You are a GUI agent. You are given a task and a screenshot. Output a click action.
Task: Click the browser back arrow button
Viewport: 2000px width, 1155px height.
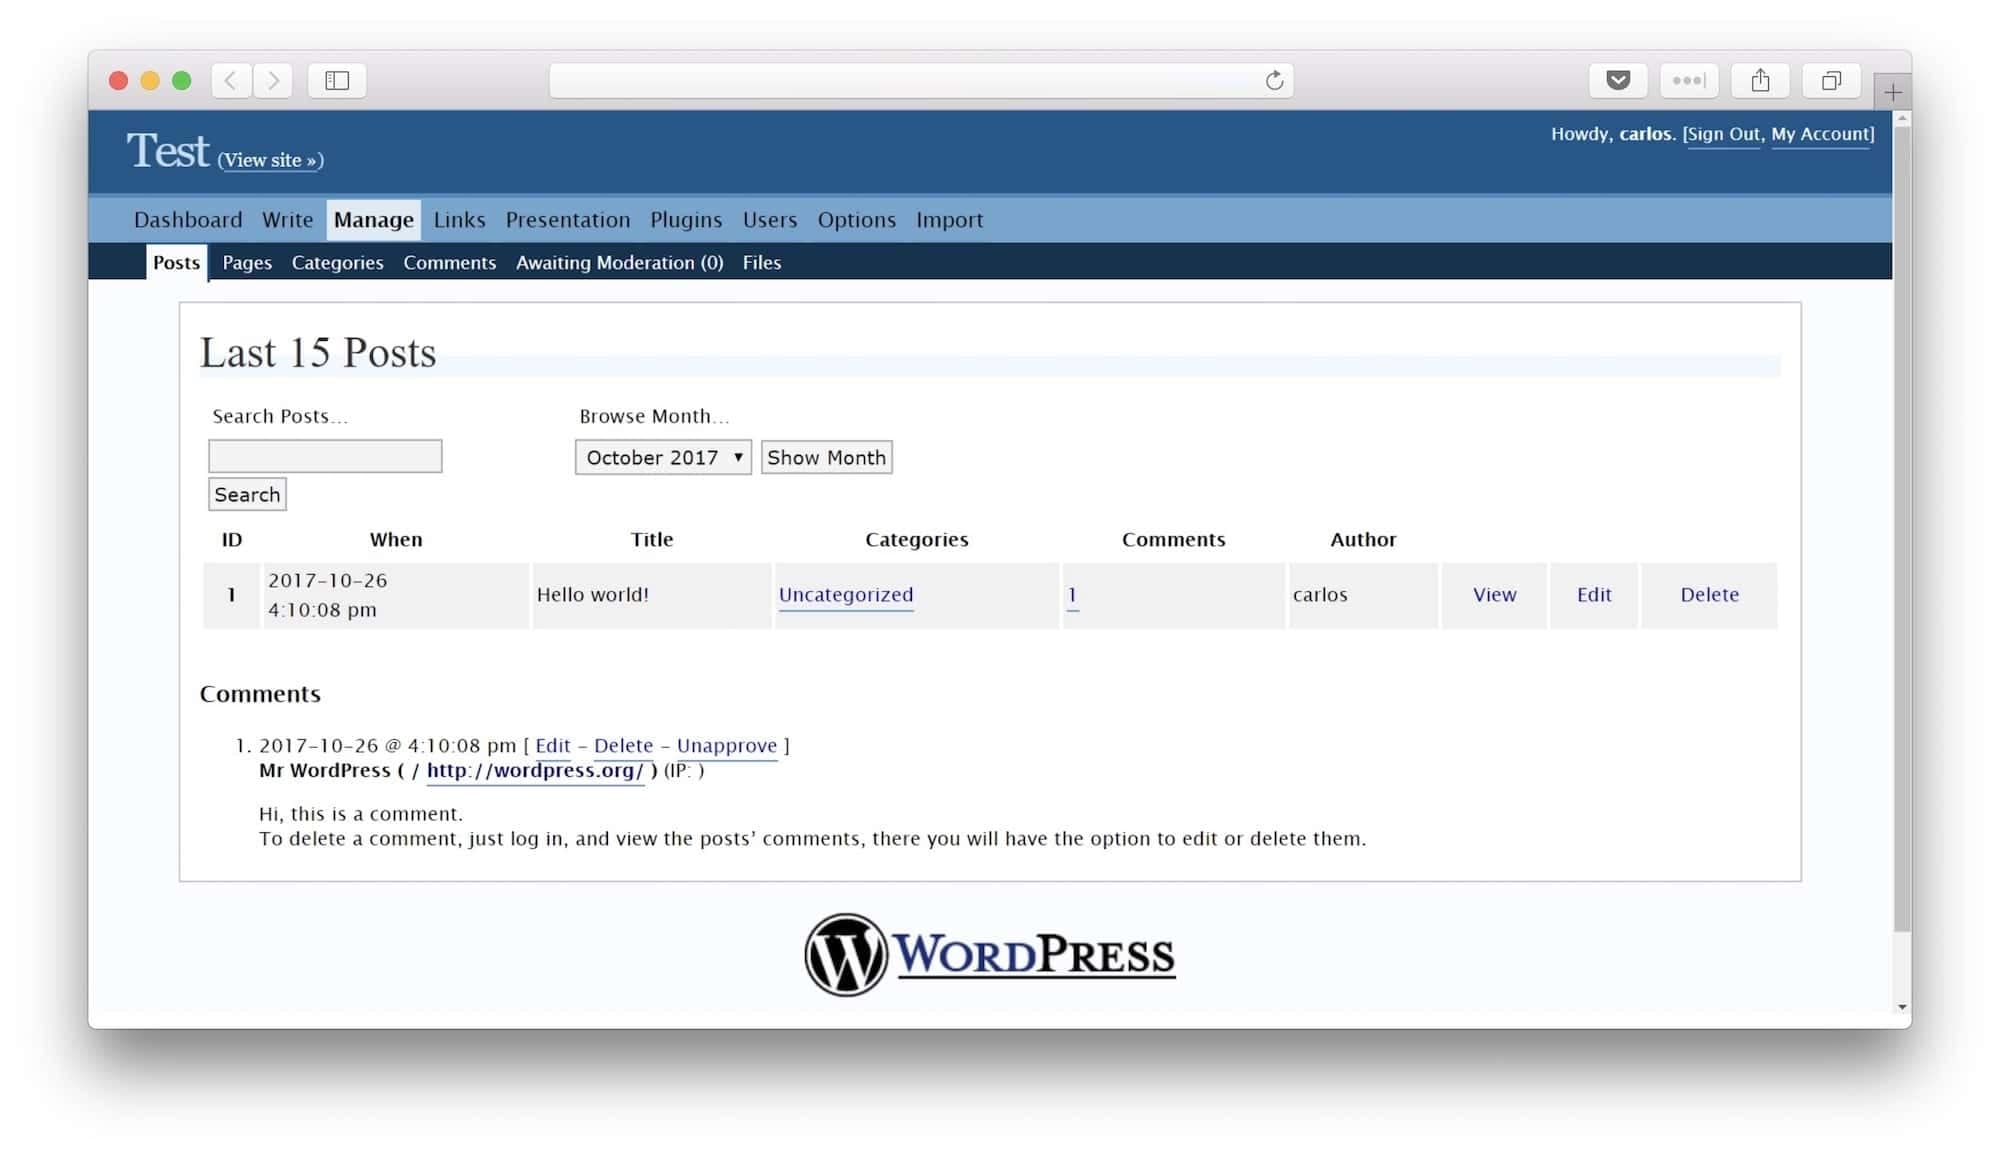231,80
